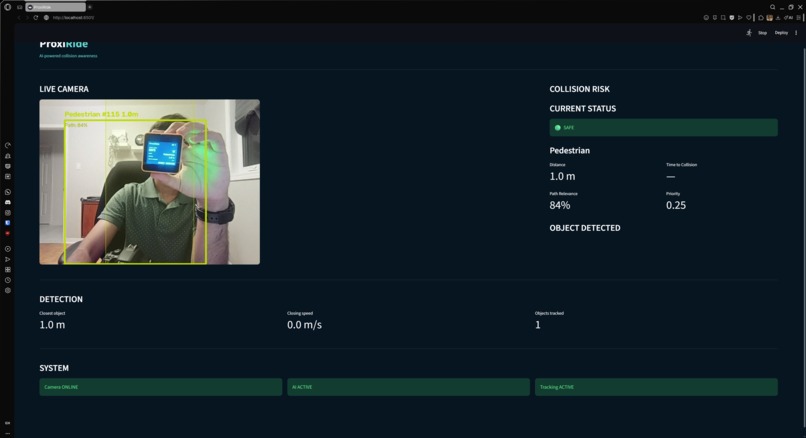Stop the running Streamlit app
806x438 pixels.
tap(762, 33)
